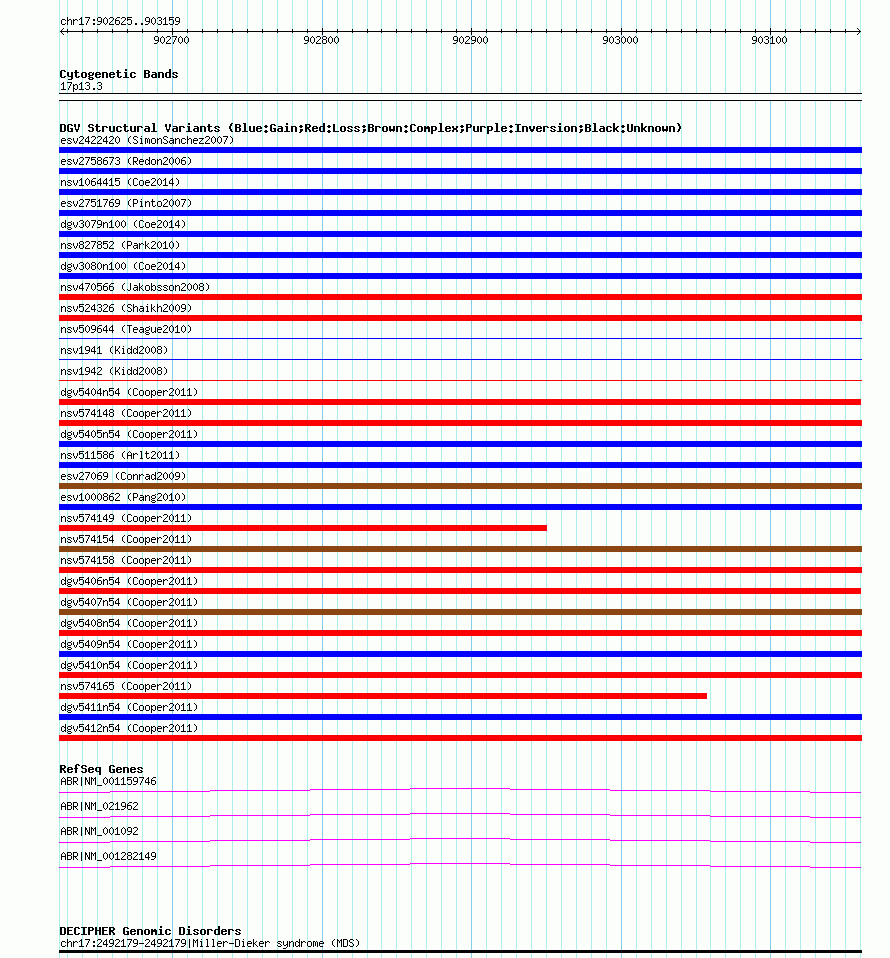Click the magenta line under ABR|NM_001282149
This screenshot has width=890, height=958.
461,866
